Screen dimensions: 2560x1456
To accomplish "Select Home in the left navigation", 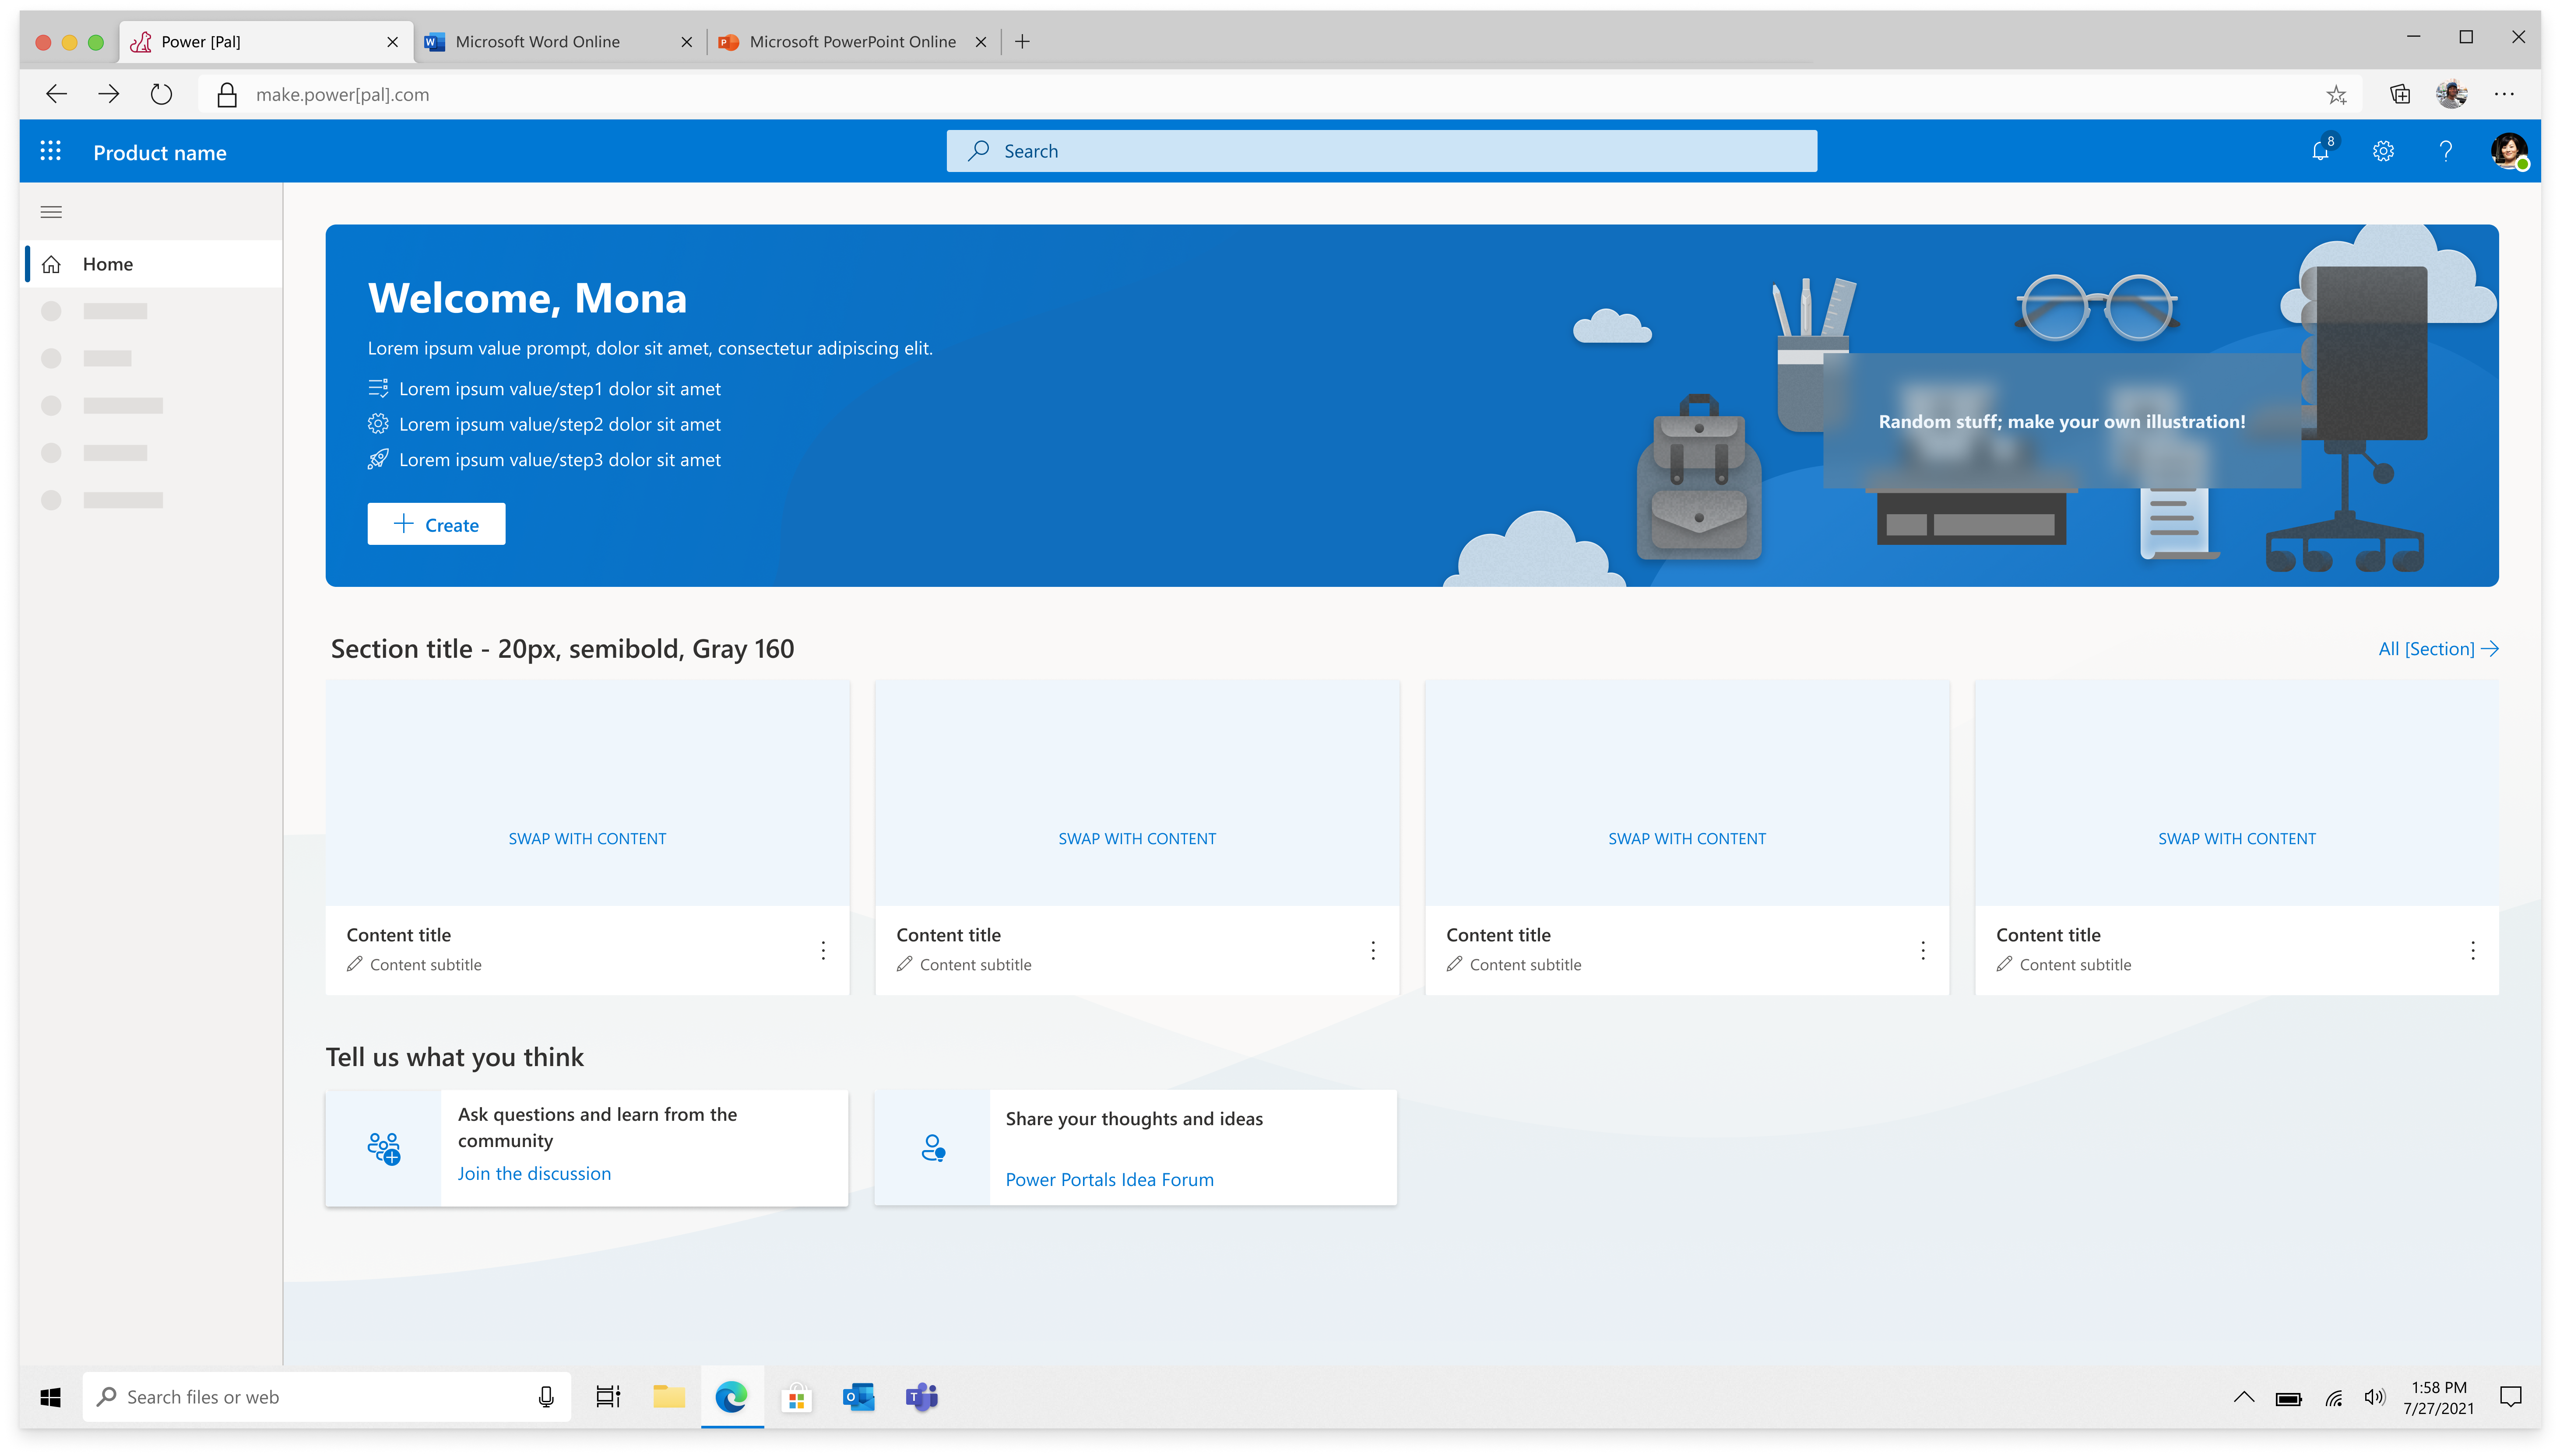I will click(x=108, y=264).
